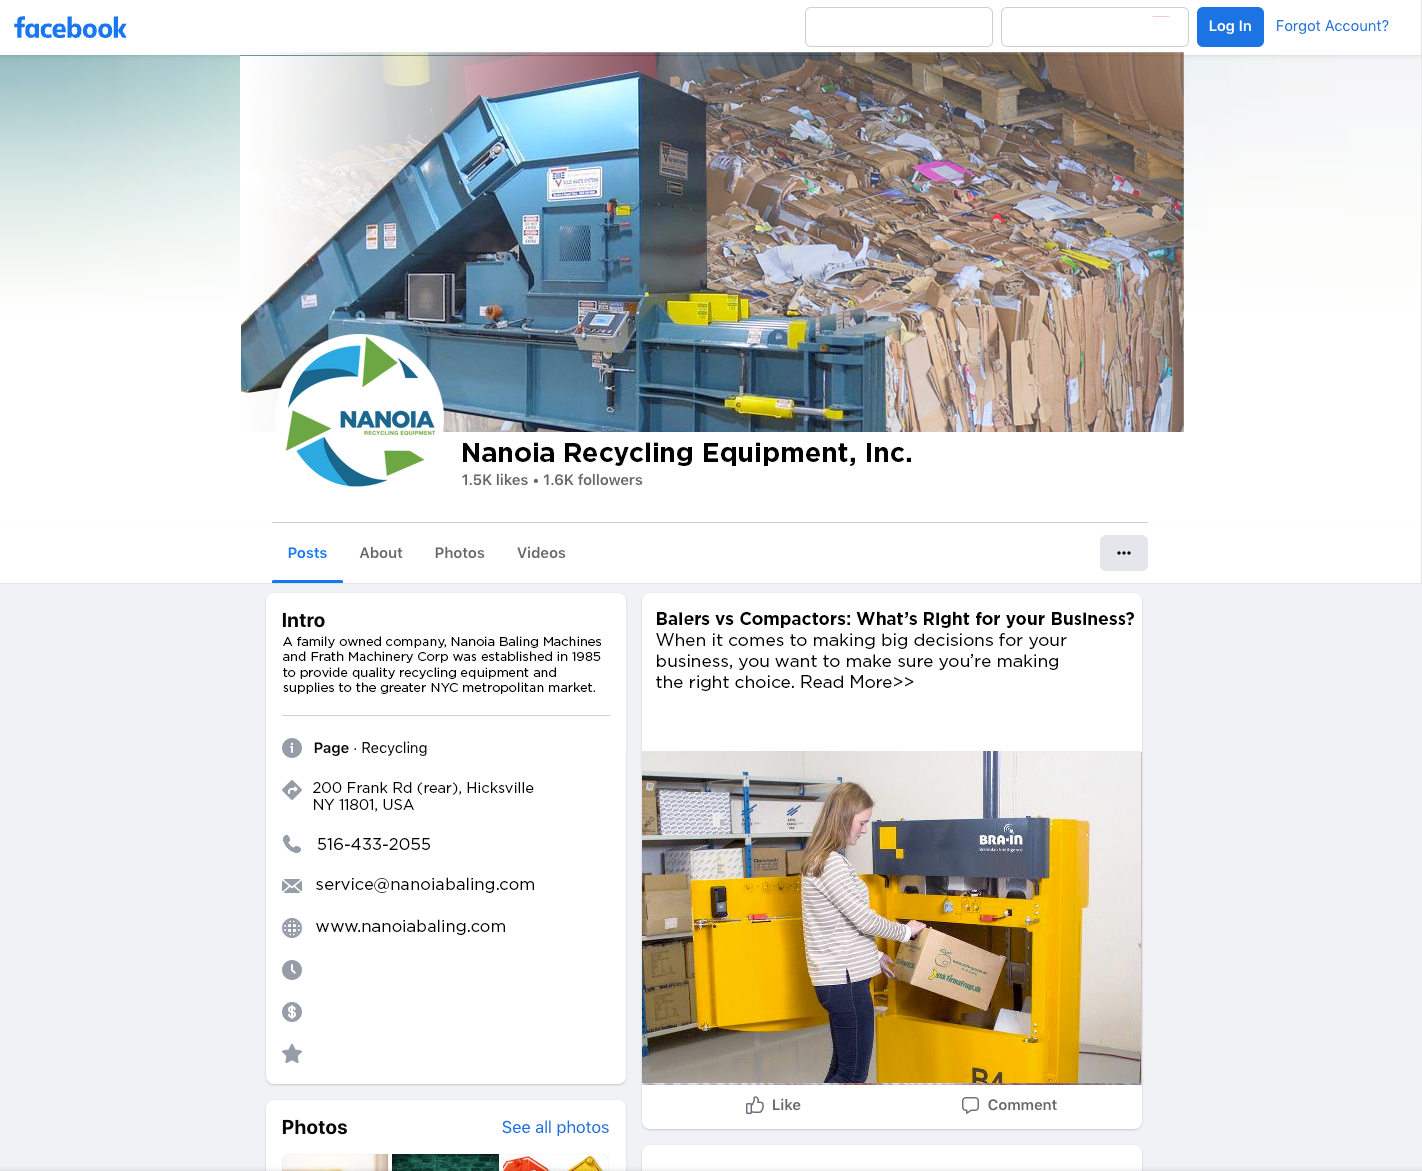The width and height of the screenshot is (1422, 1171).
Task: Open the three-dot more options menu
Action: pos(1124,553)
